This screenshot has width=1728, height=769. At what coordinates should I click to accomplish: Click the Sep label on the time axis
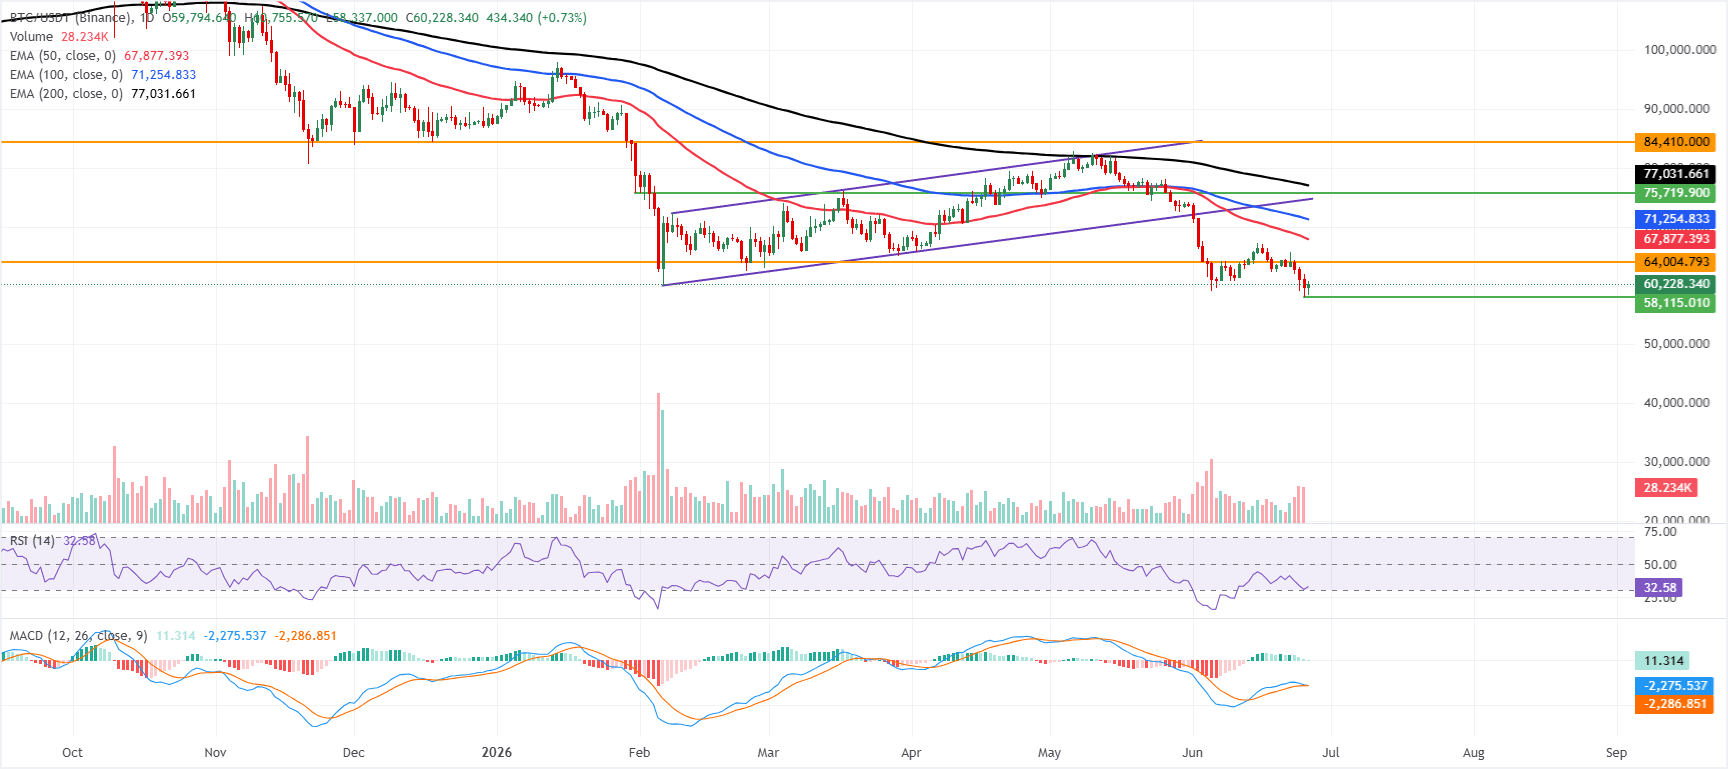(x=1617, y=753)
